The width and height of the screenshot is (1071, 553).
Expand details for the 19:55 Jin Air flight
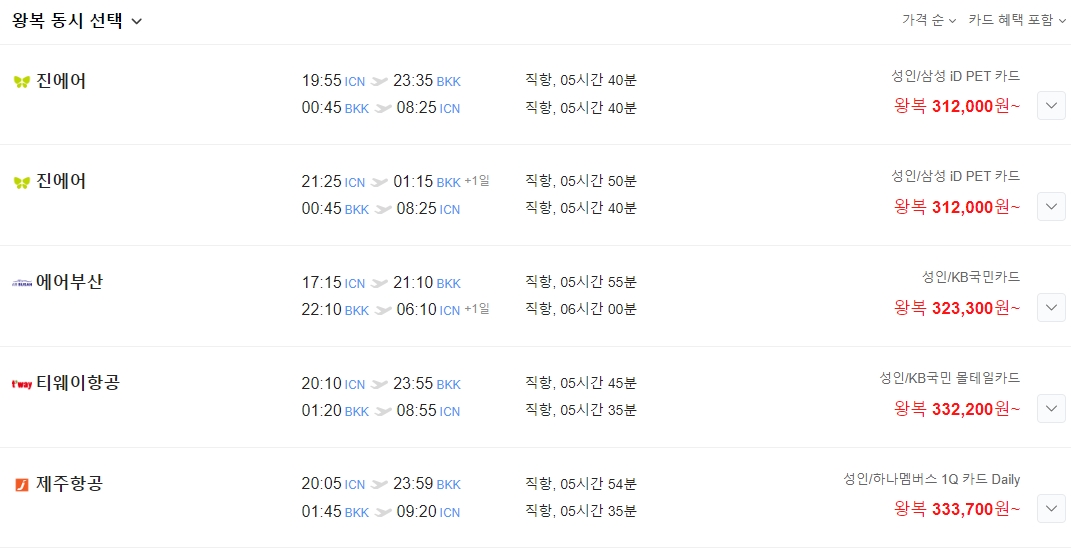pos(1051,105)
